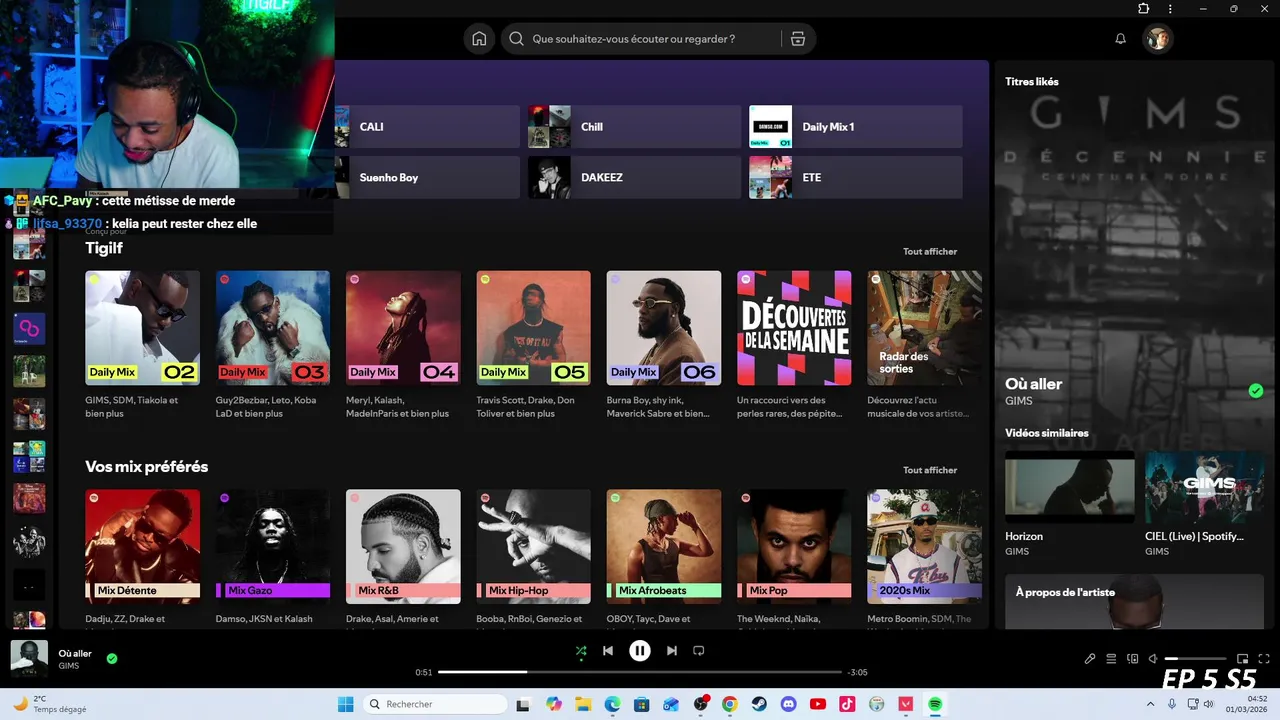The image size is (1280, 720).
Task: Click the taskbar Rechercher search box
Action: pyautogui.click(x=435, y=704)
